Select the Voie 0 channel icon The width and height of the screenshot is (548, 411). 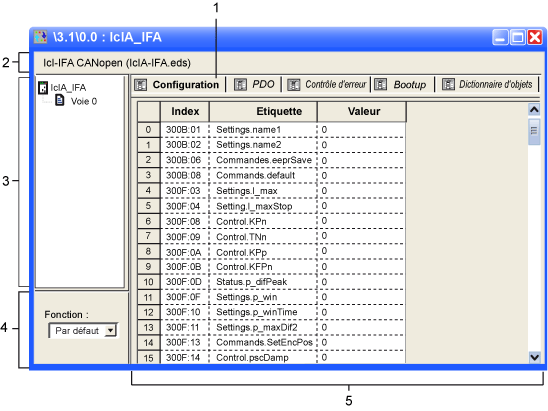coord(60,101)
